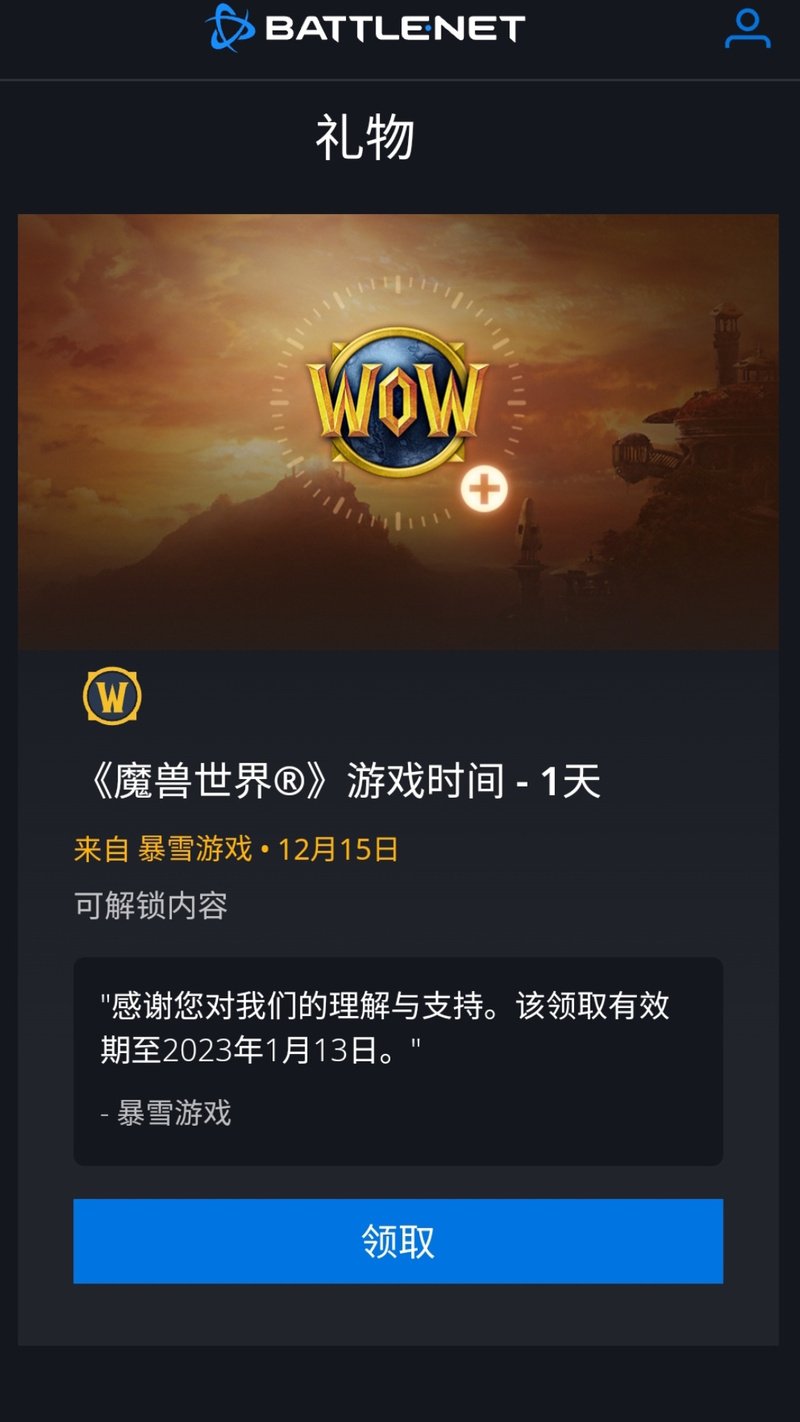Open the account profile icon

(x=747, y=29)
